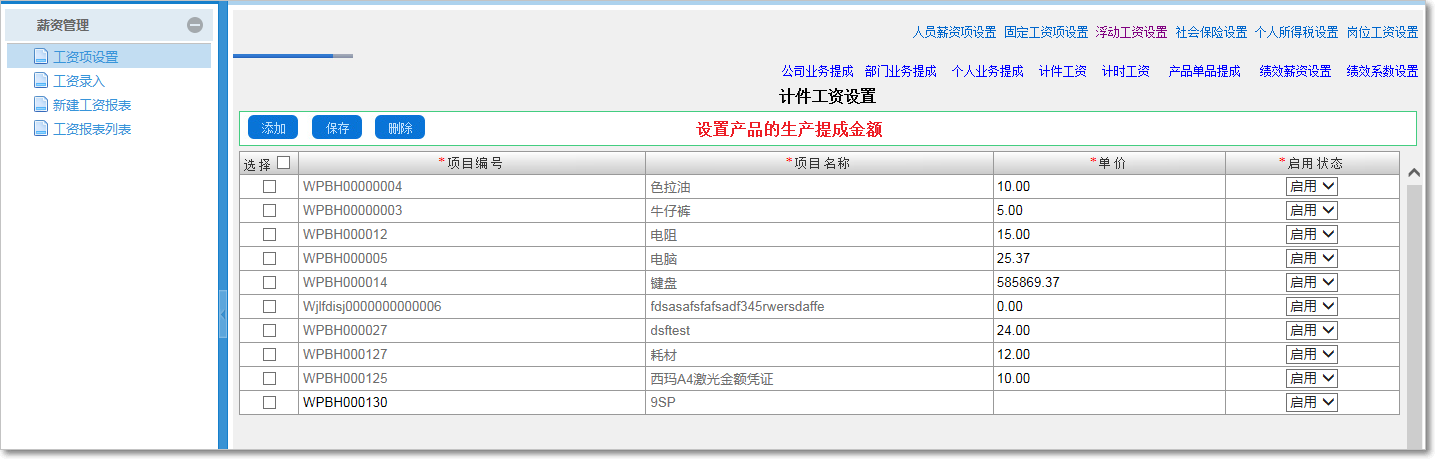Screen dimensions: 1435x459
Task: Click the sidebar collapse handle arrow
Action: tap(223, 314)
